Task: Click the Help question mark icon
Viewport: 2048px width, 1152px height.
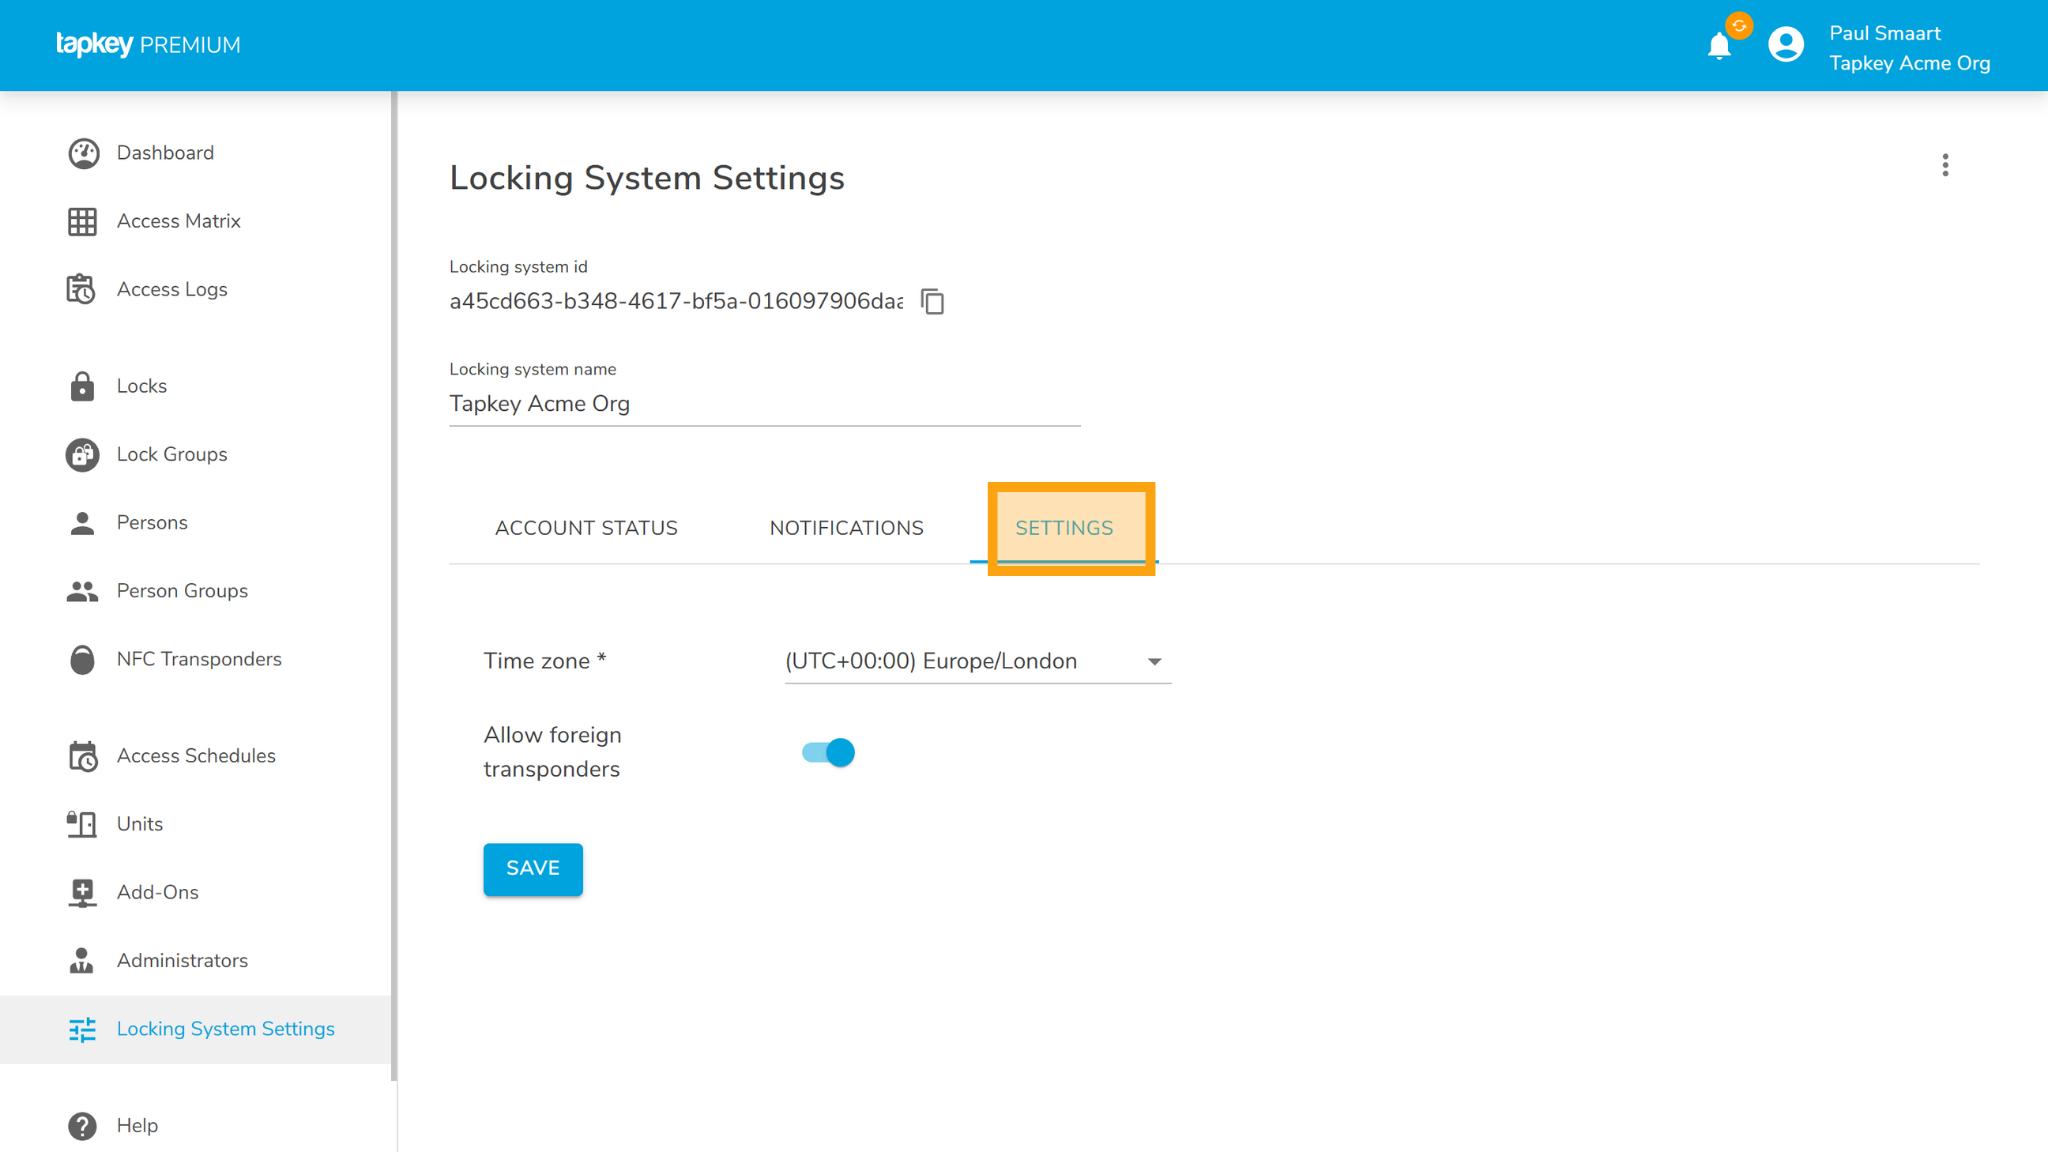Action: [83, 1126]
